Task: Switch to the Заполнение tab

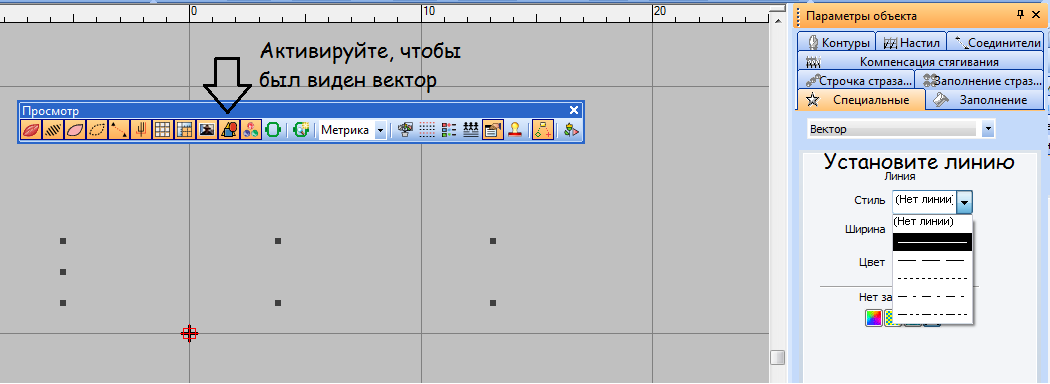Action: pyautogui.click(x=984, y=101)
